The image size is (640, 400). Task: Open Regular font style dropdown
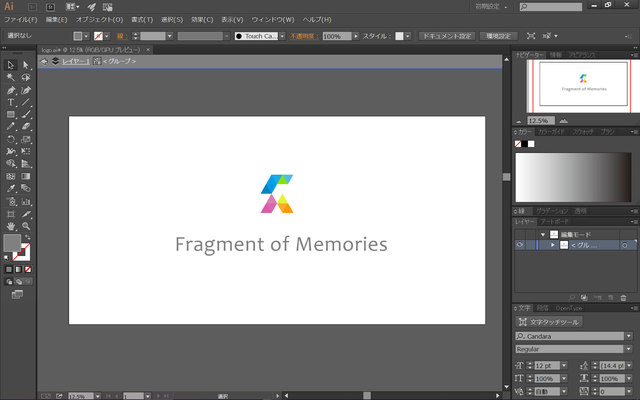(629, 349)
